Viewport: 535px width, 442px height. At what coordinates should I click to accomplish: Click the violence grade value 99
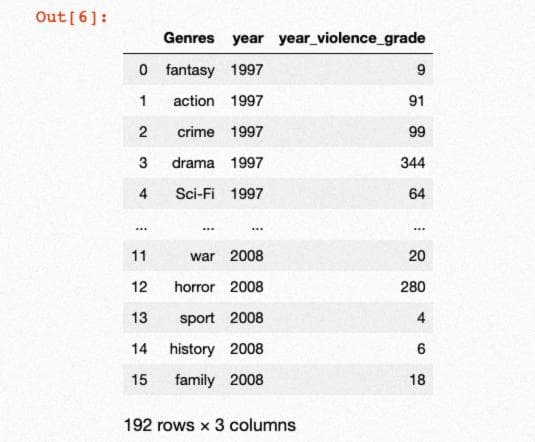coord(417,132)
